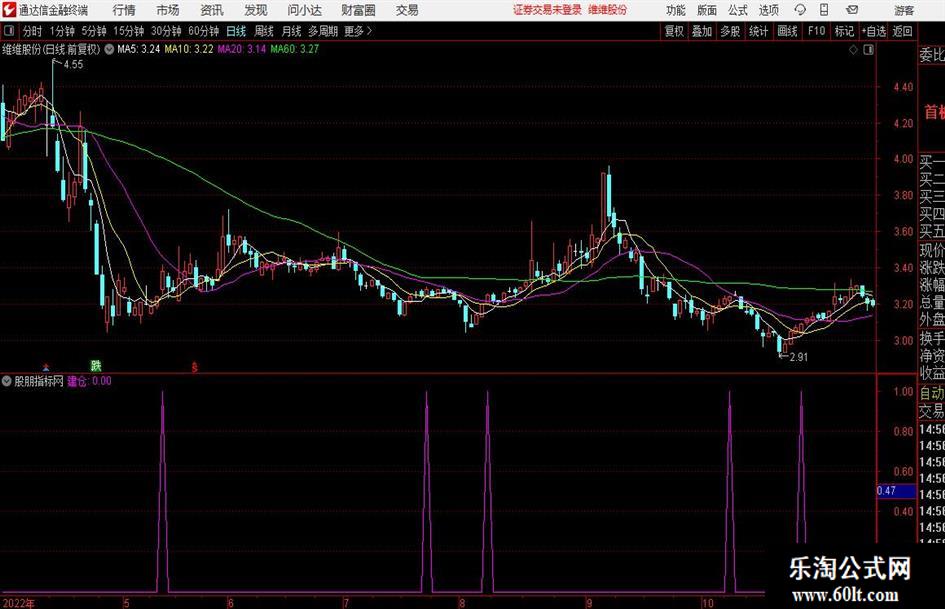Open the 版面 menu

[707, 10]
